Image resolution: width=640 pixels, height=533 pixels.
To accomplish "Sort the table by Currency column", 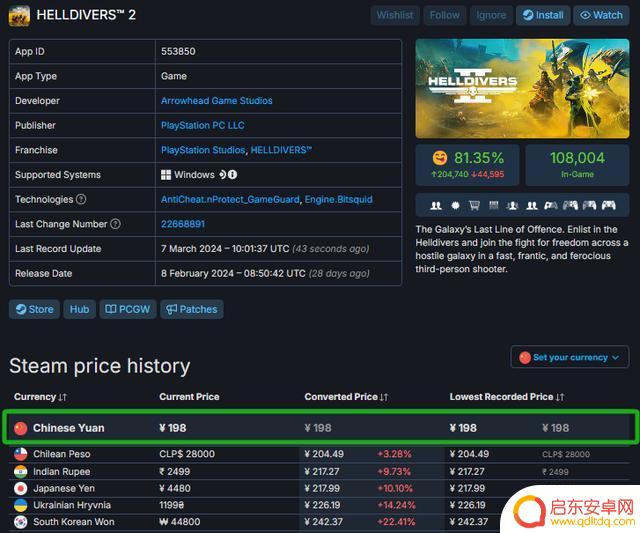I will [40, 397].
